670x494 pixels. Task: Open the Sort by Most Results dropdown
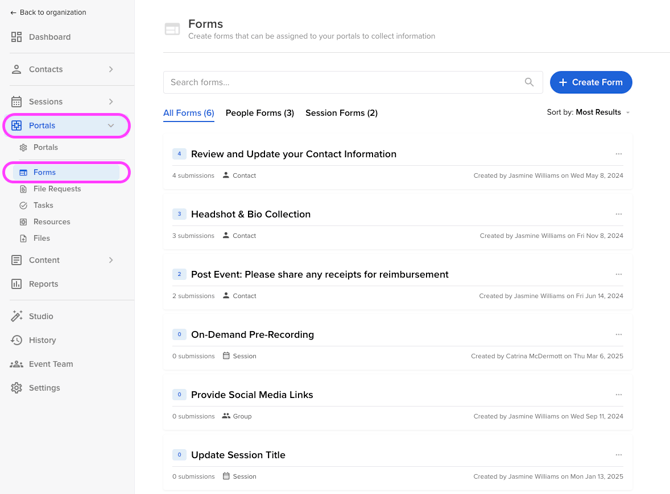point(589,113)
